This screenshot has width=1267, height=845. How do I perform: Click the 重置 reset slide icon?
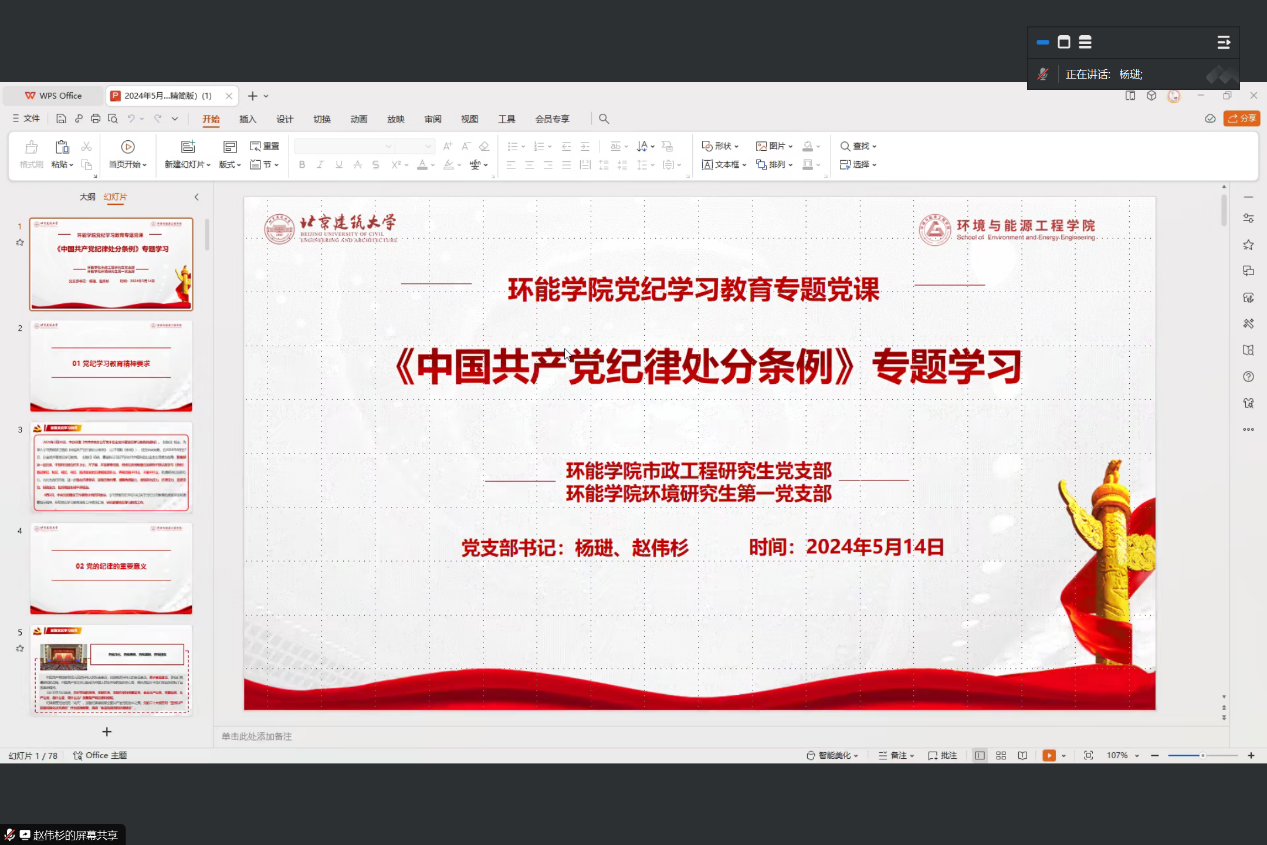[x=263, y=146]
